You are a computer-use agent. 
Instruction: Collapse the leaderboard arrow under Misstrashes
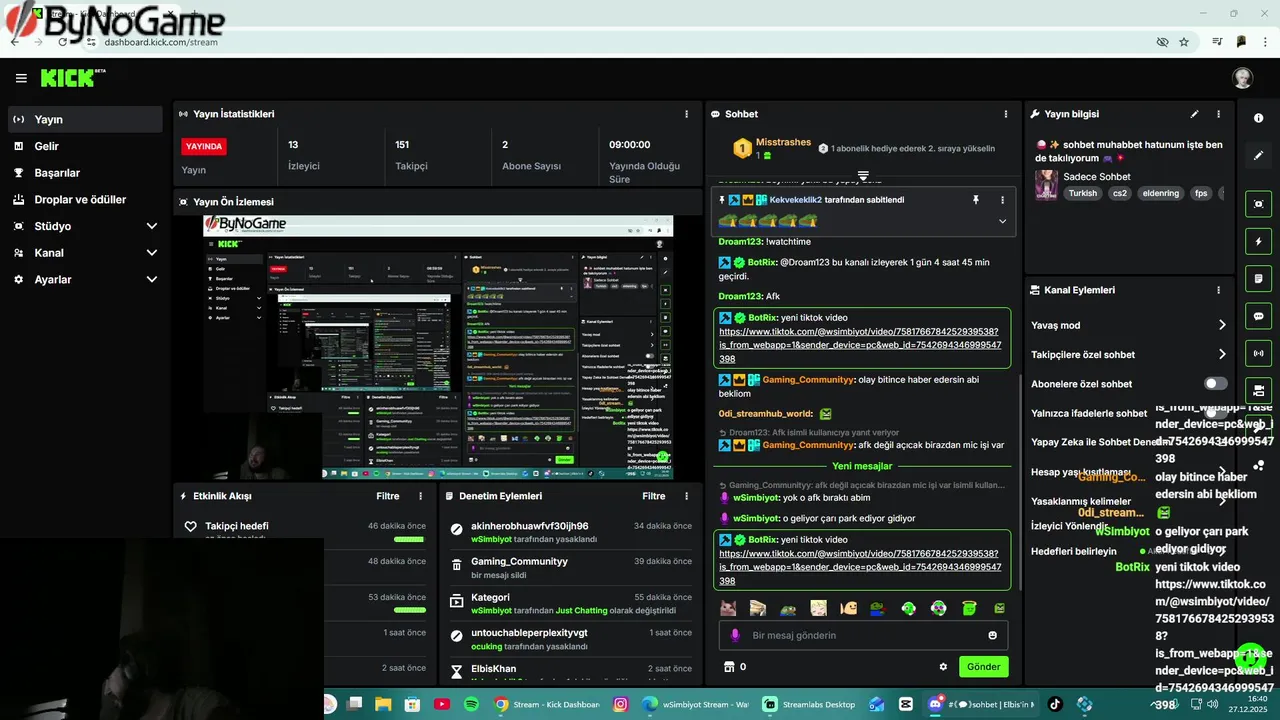tap(863, 176)
